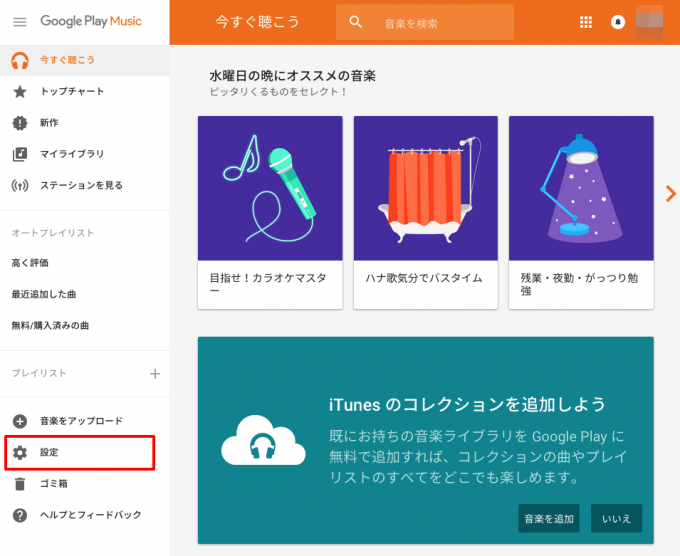Open ゴミ箱 in the sidebar

coord(85,484)
